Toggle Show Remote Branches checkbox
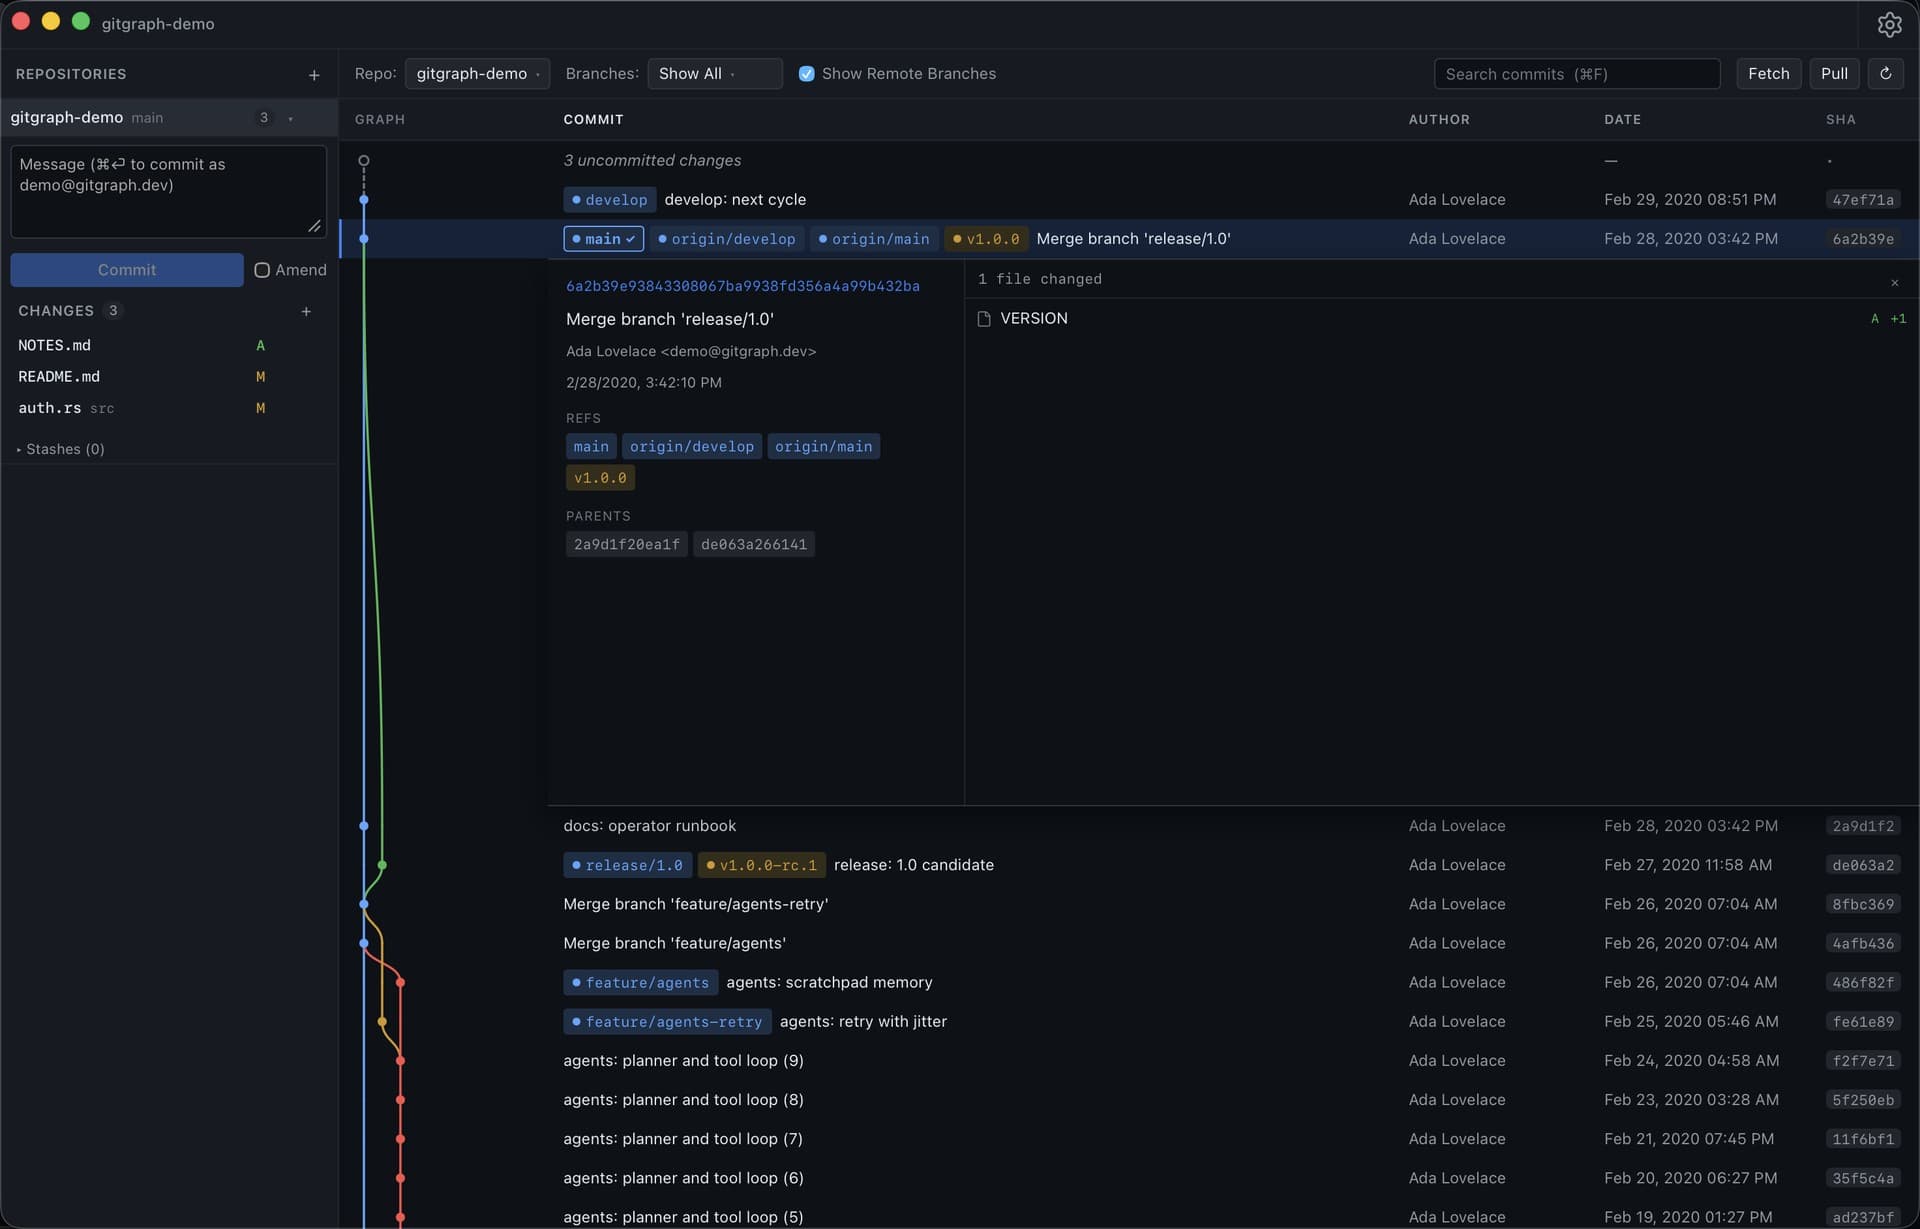This screenshot has height=1229, width=1920. click(806, 74)
